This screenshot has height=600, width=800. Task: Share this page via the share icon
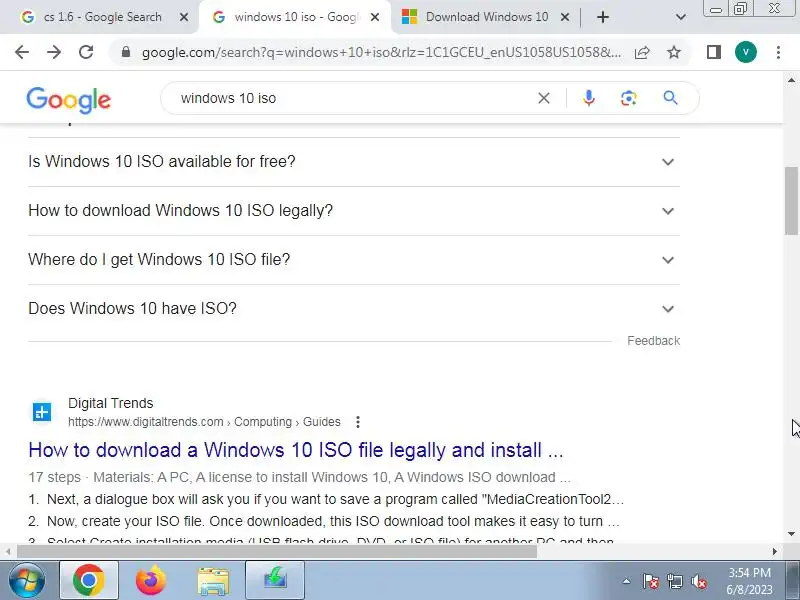tap(642, 52)
